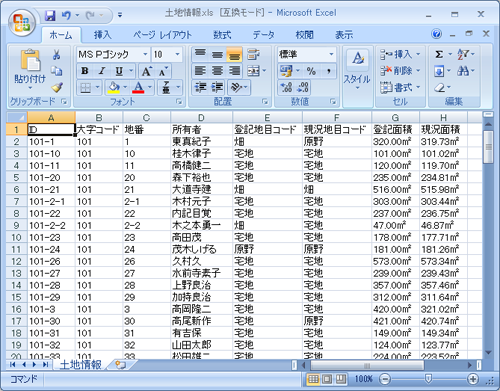Open the データ ribbon tab
This screenshot has height=391, width=500.
tap(263, 35)
